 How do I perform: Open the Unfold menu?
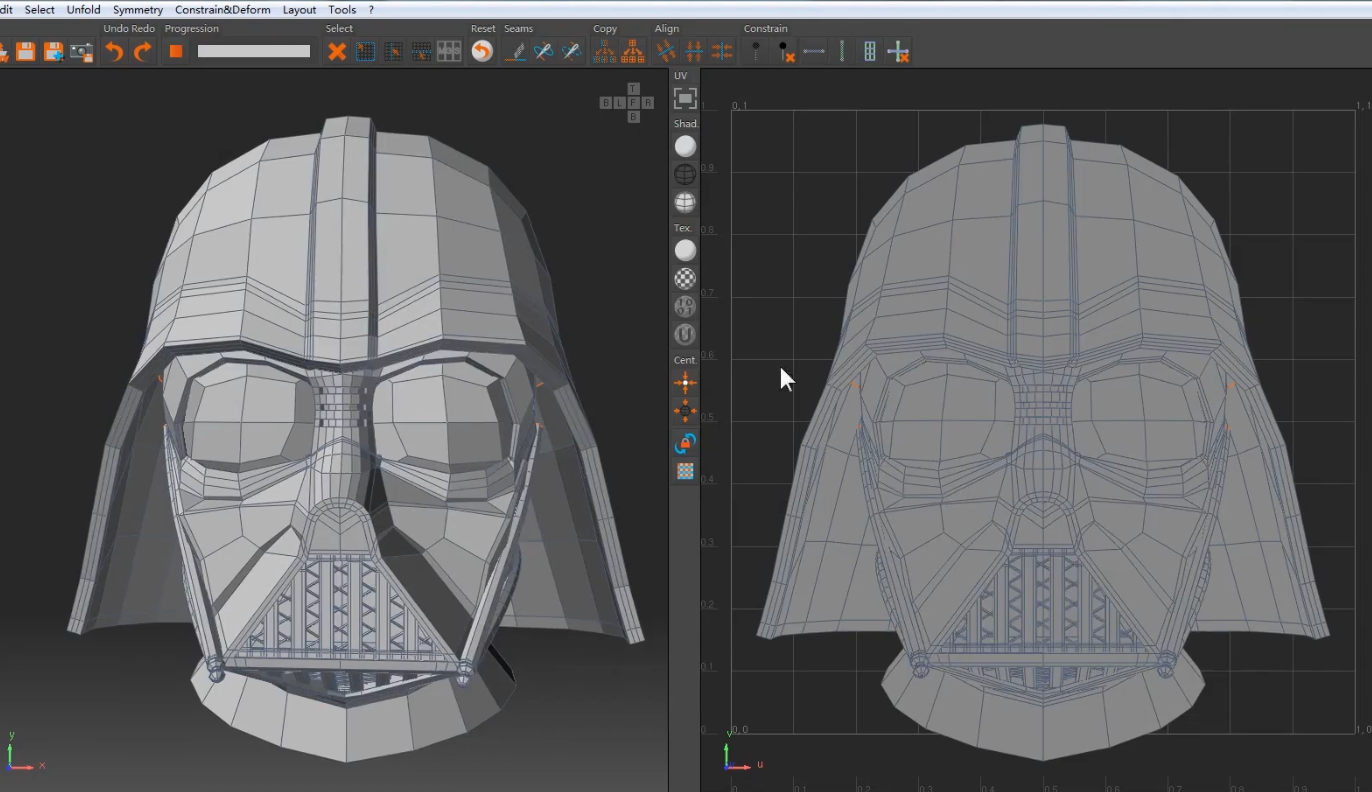(84, 10)
